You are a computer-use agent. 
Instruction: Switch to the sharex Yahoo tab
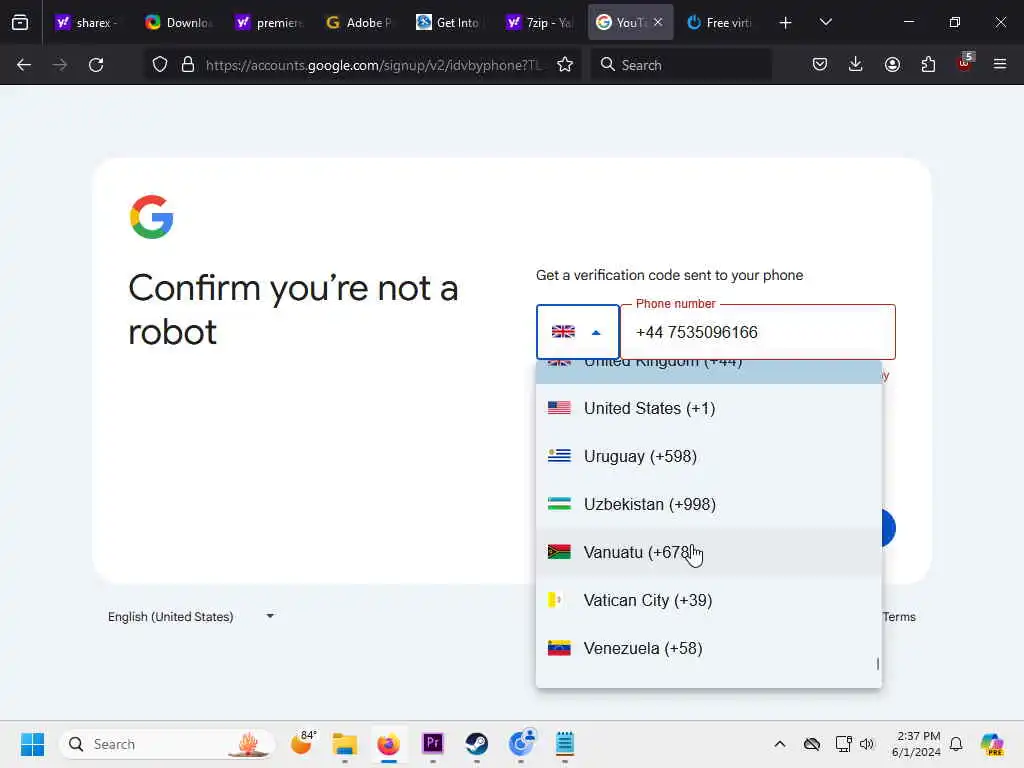coord(88,23)
